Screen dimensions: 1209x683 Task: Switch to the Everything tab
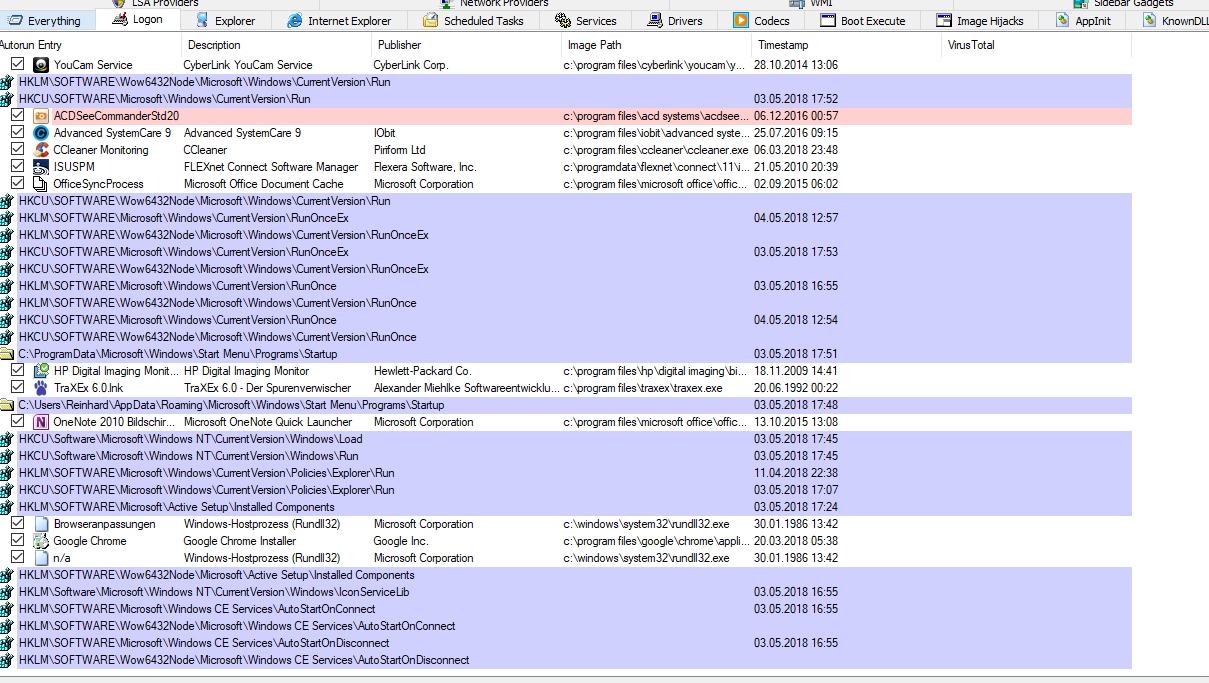(46, 21)
